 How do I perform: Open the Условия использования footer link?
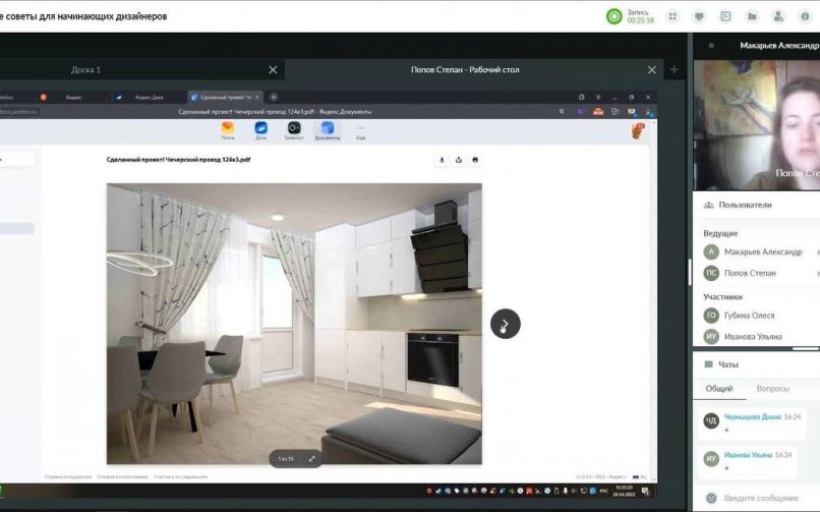click(x=122, y=477)
